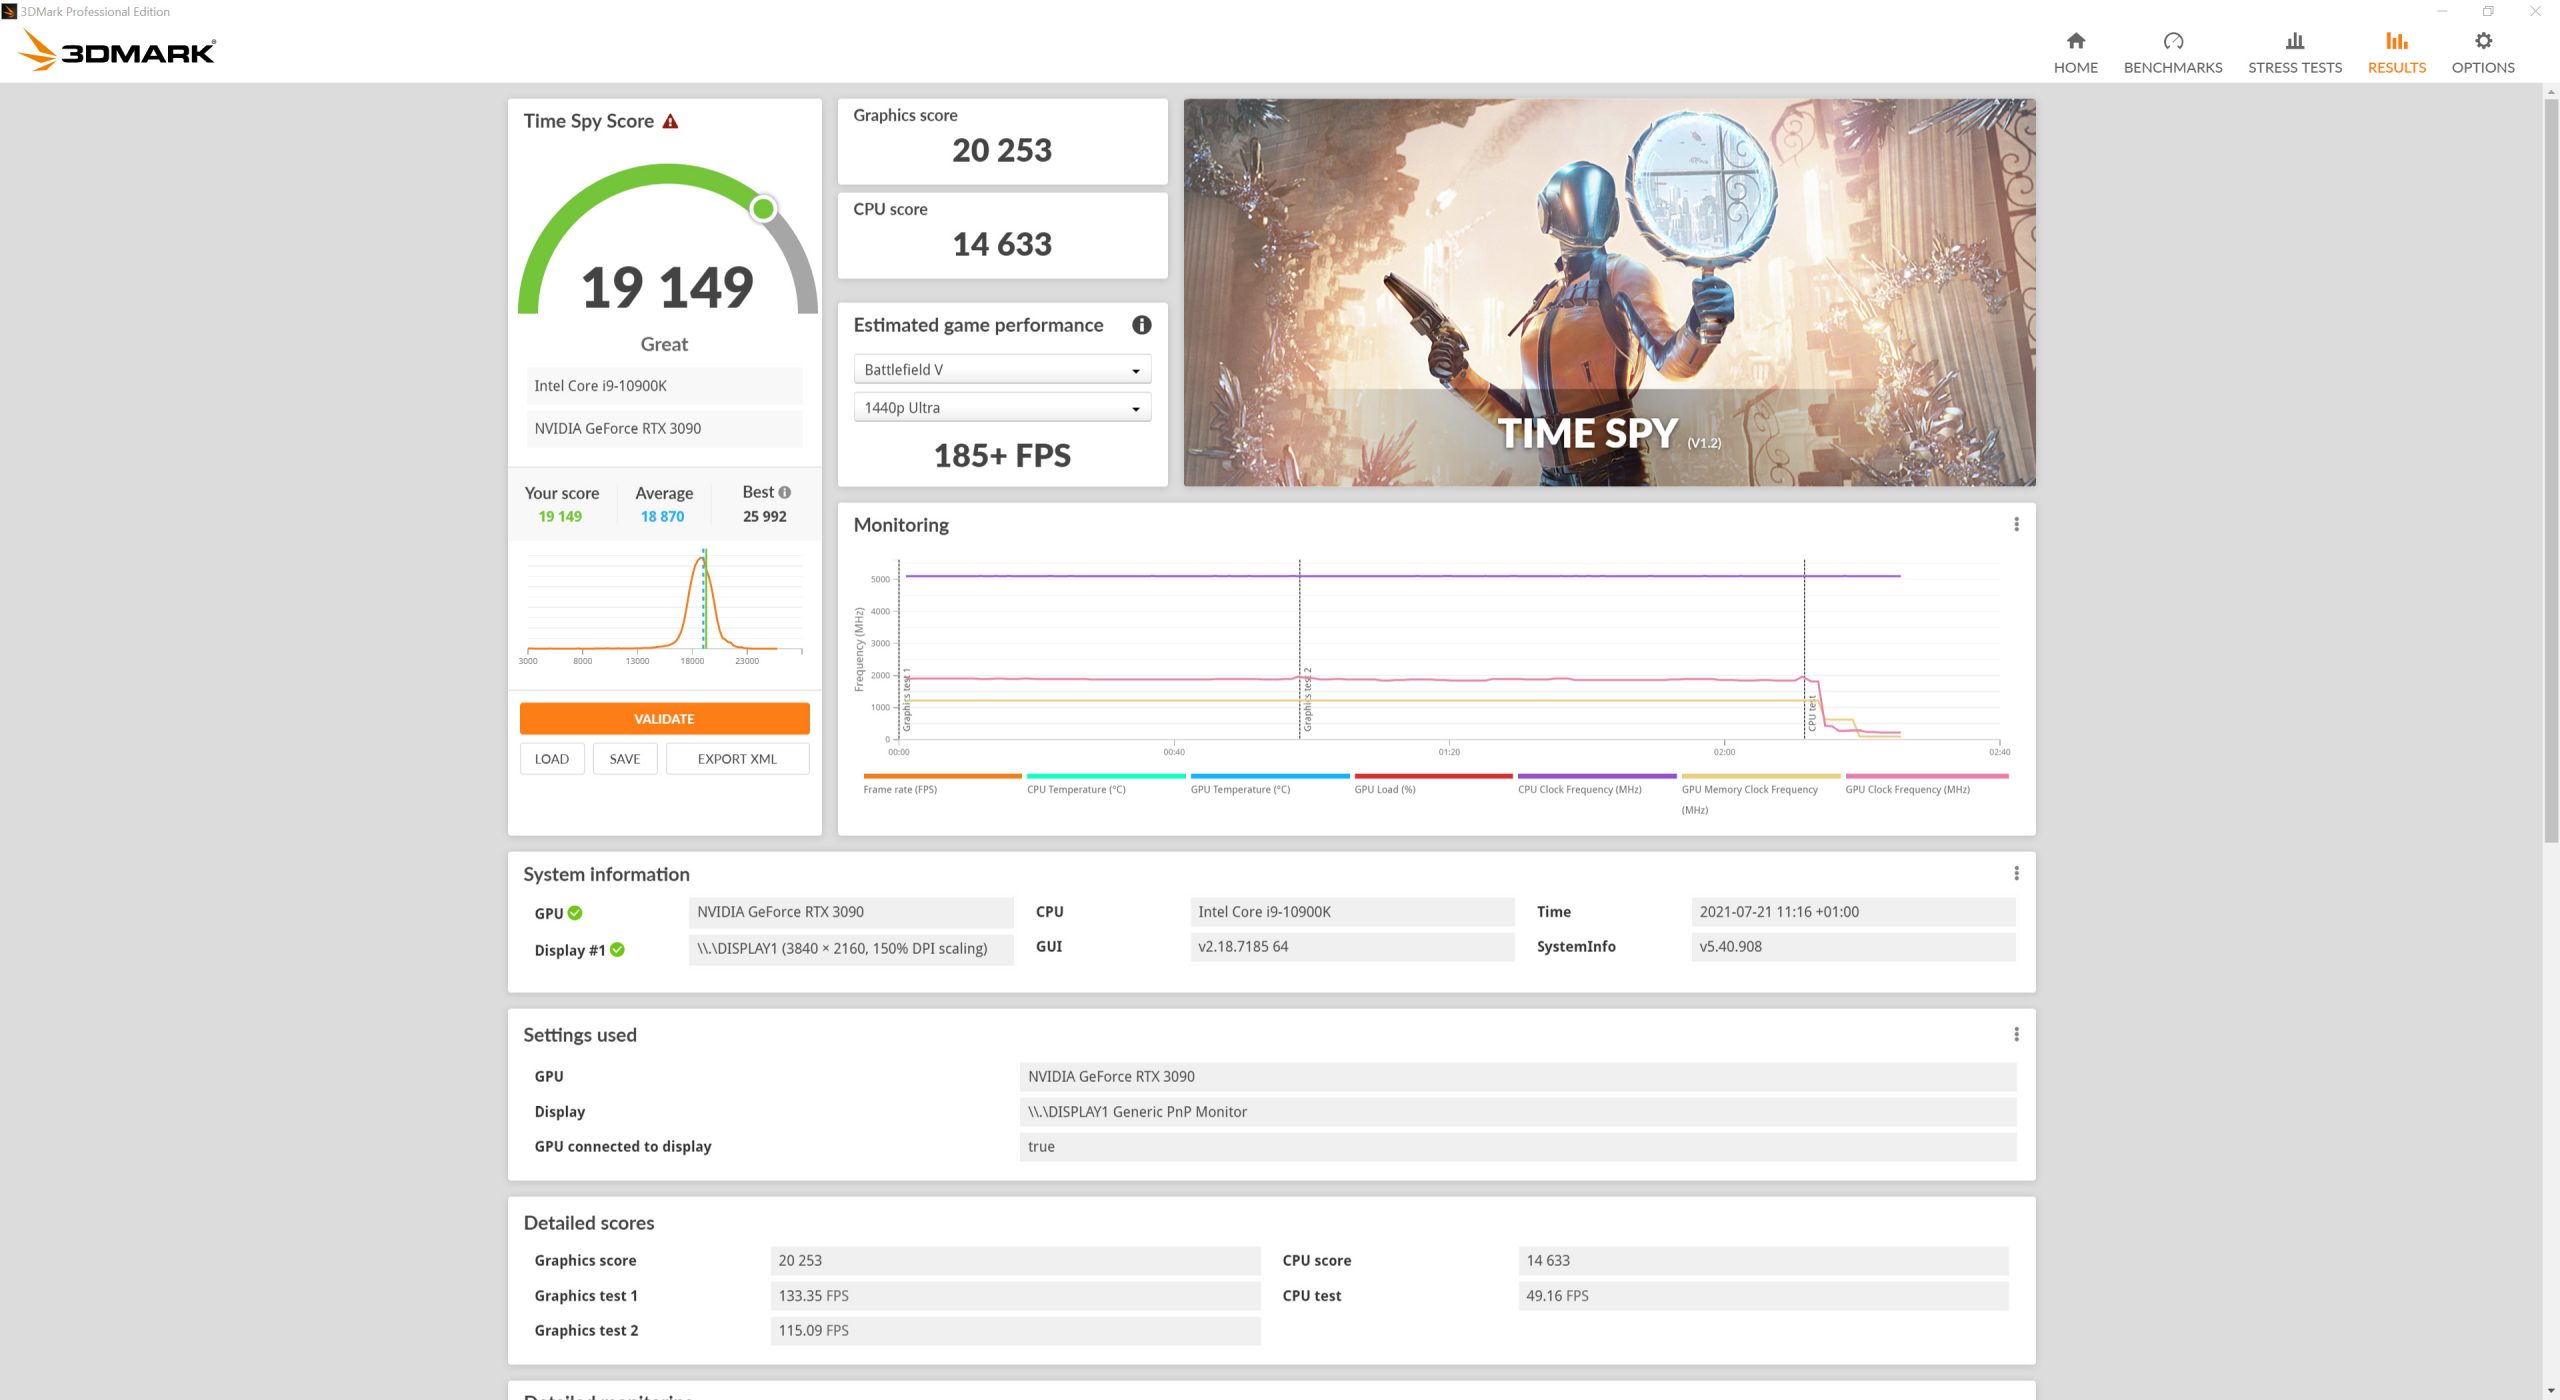This screenshot has height=1400, width=2560.
Task: Open the 1440p Ultra resolution dropdown
Action: 1001,408
